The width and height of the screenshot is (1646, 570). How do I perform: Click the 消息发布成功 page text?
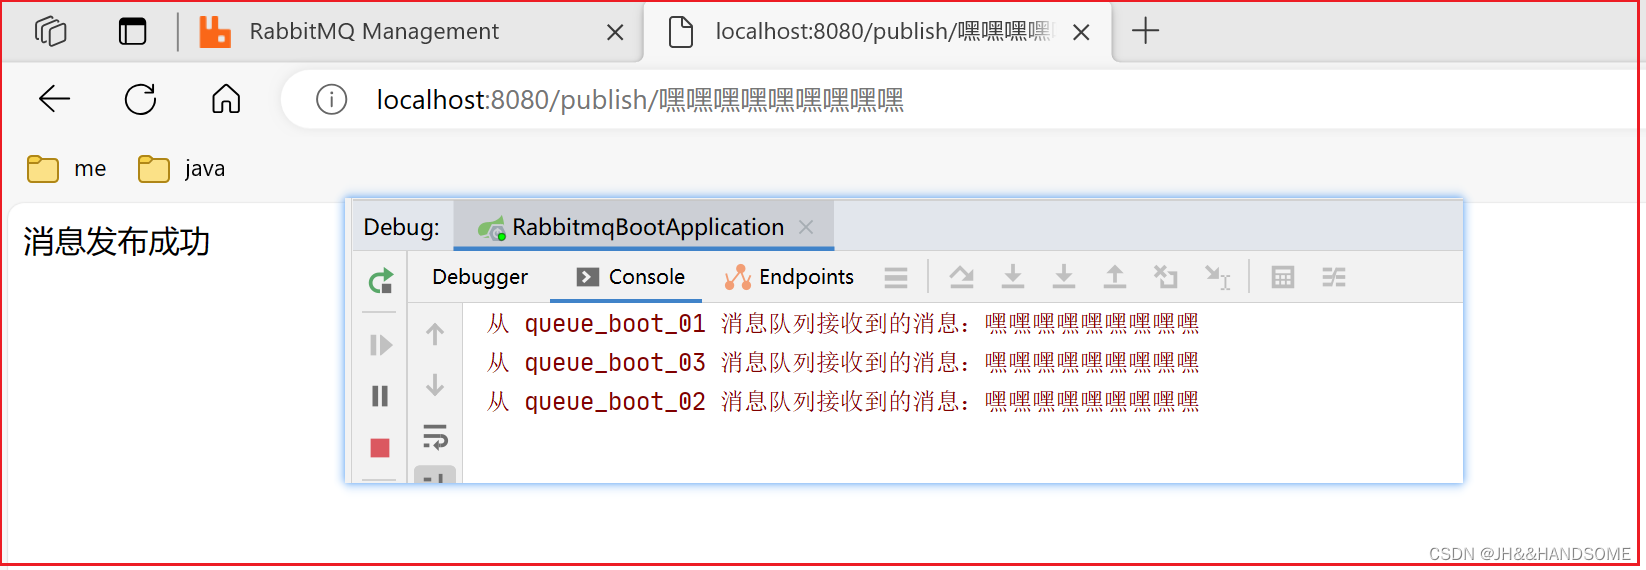click(116, 242)
